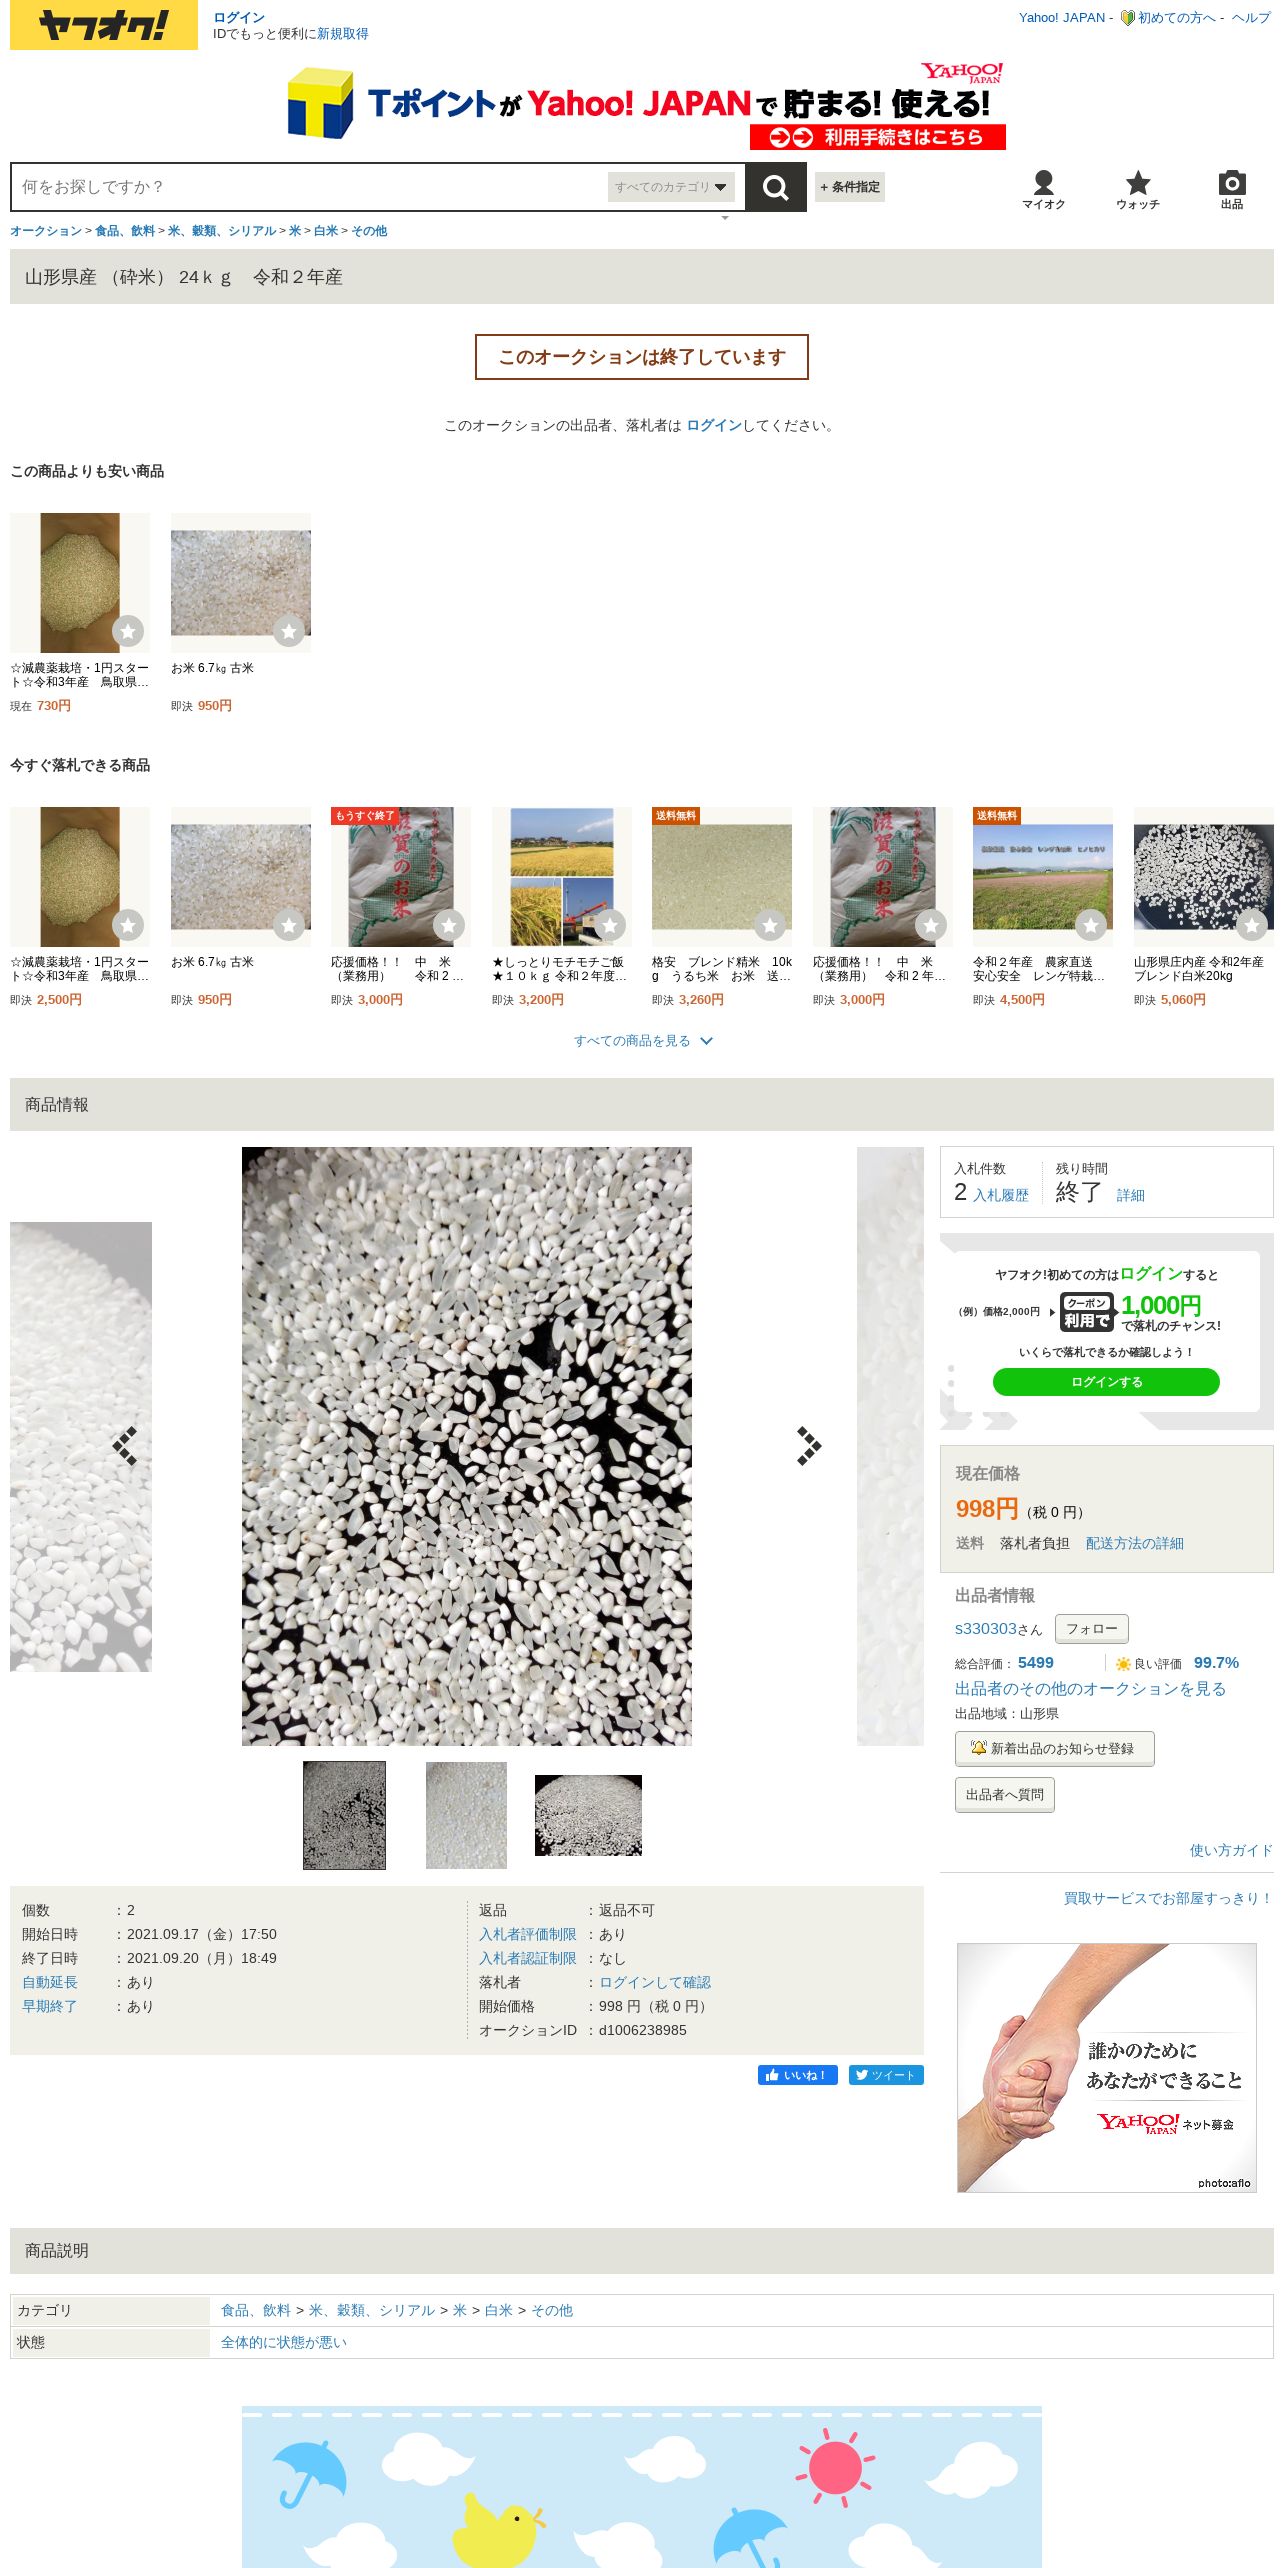Toggle watch star on 730円 減農薬栽培 item
The width and height of the screenshot is (1284, 2568).
pyautogui.click(x=128, y=631)
